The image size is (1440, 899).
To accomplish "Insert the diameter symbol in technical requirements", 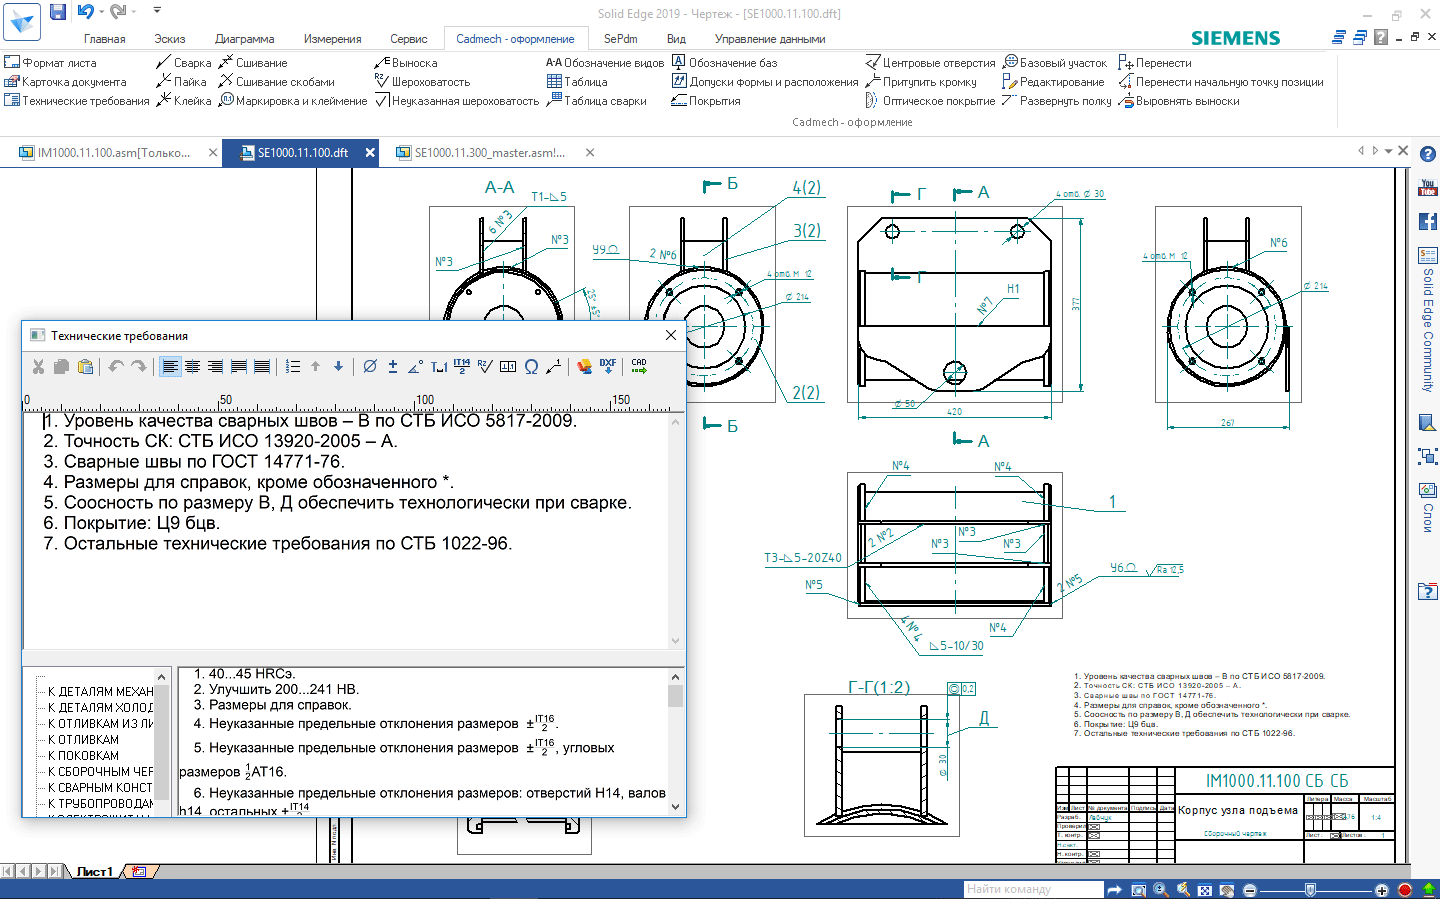I will click(370, 367).
